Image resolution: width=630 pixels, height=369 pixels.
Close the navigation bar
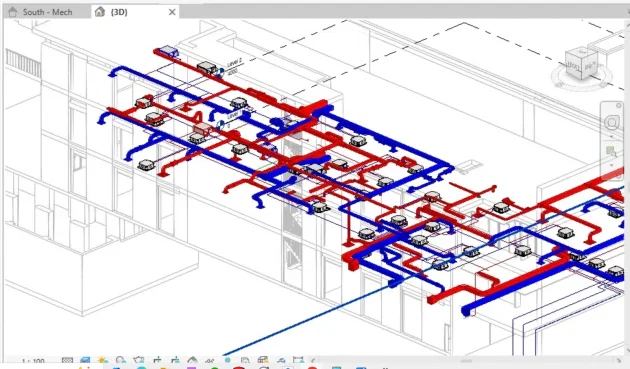[x=618, y=106]
